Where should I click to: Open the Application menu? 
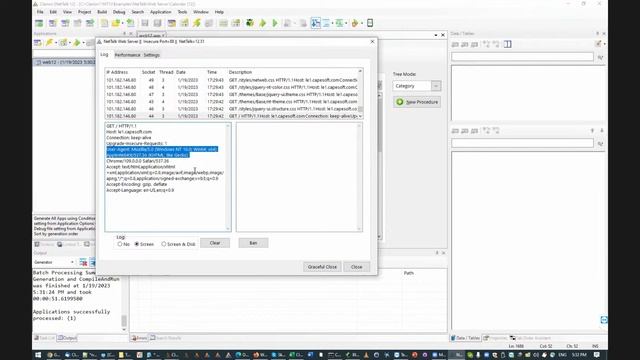tap(160, 12)
